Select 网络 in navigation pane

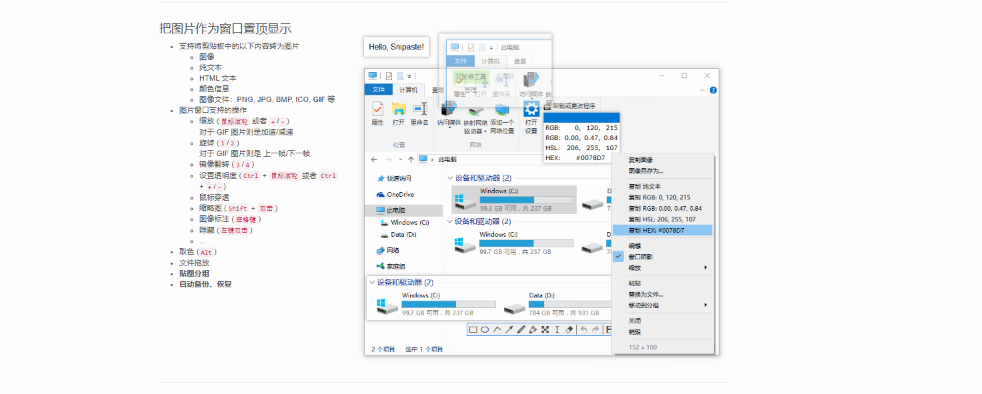pyautogui.click(x=388, y=250)
